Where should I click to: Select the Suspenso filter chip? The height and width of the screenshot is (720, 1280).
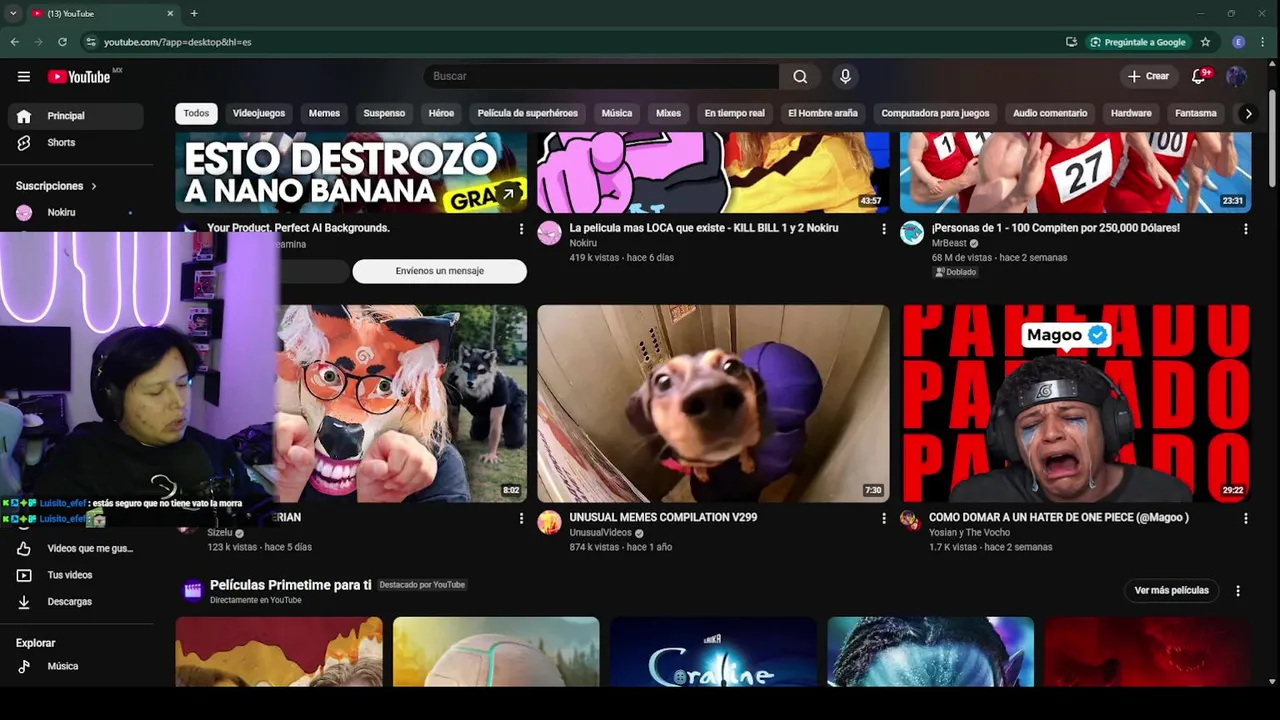(x=384, y=114)
